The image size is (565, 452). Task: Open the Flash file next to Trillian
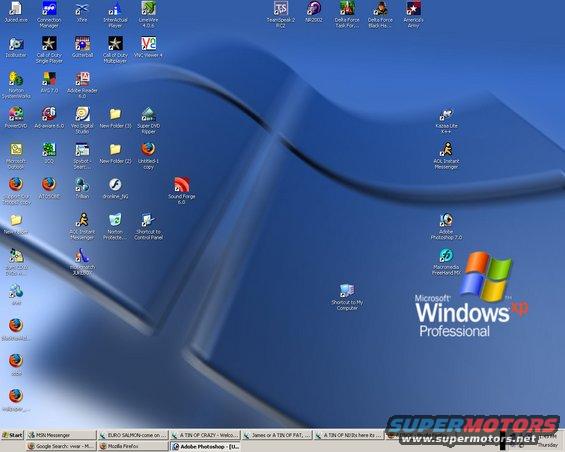(x=115, y=189)
